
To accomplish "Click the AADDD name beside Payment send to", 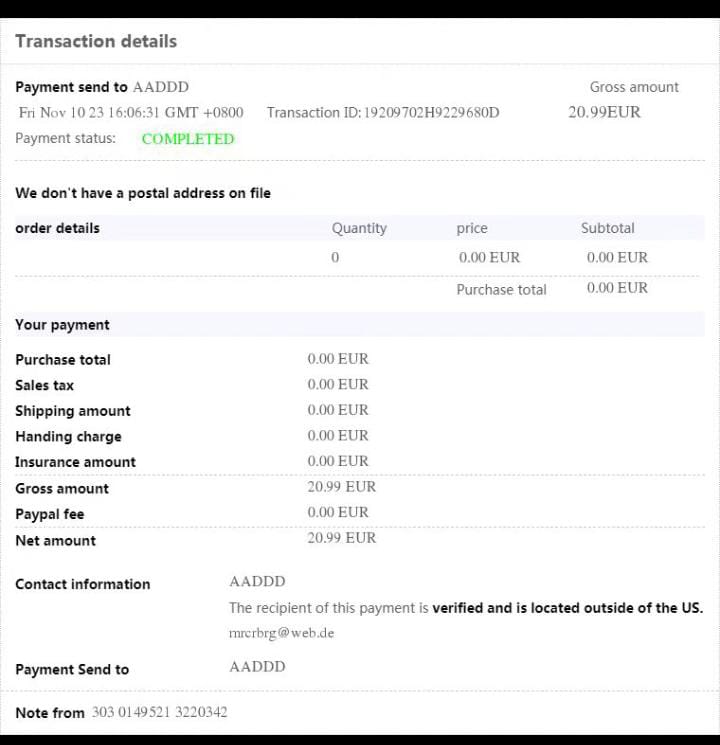I will pyautogui.click(x=161, y=87).
